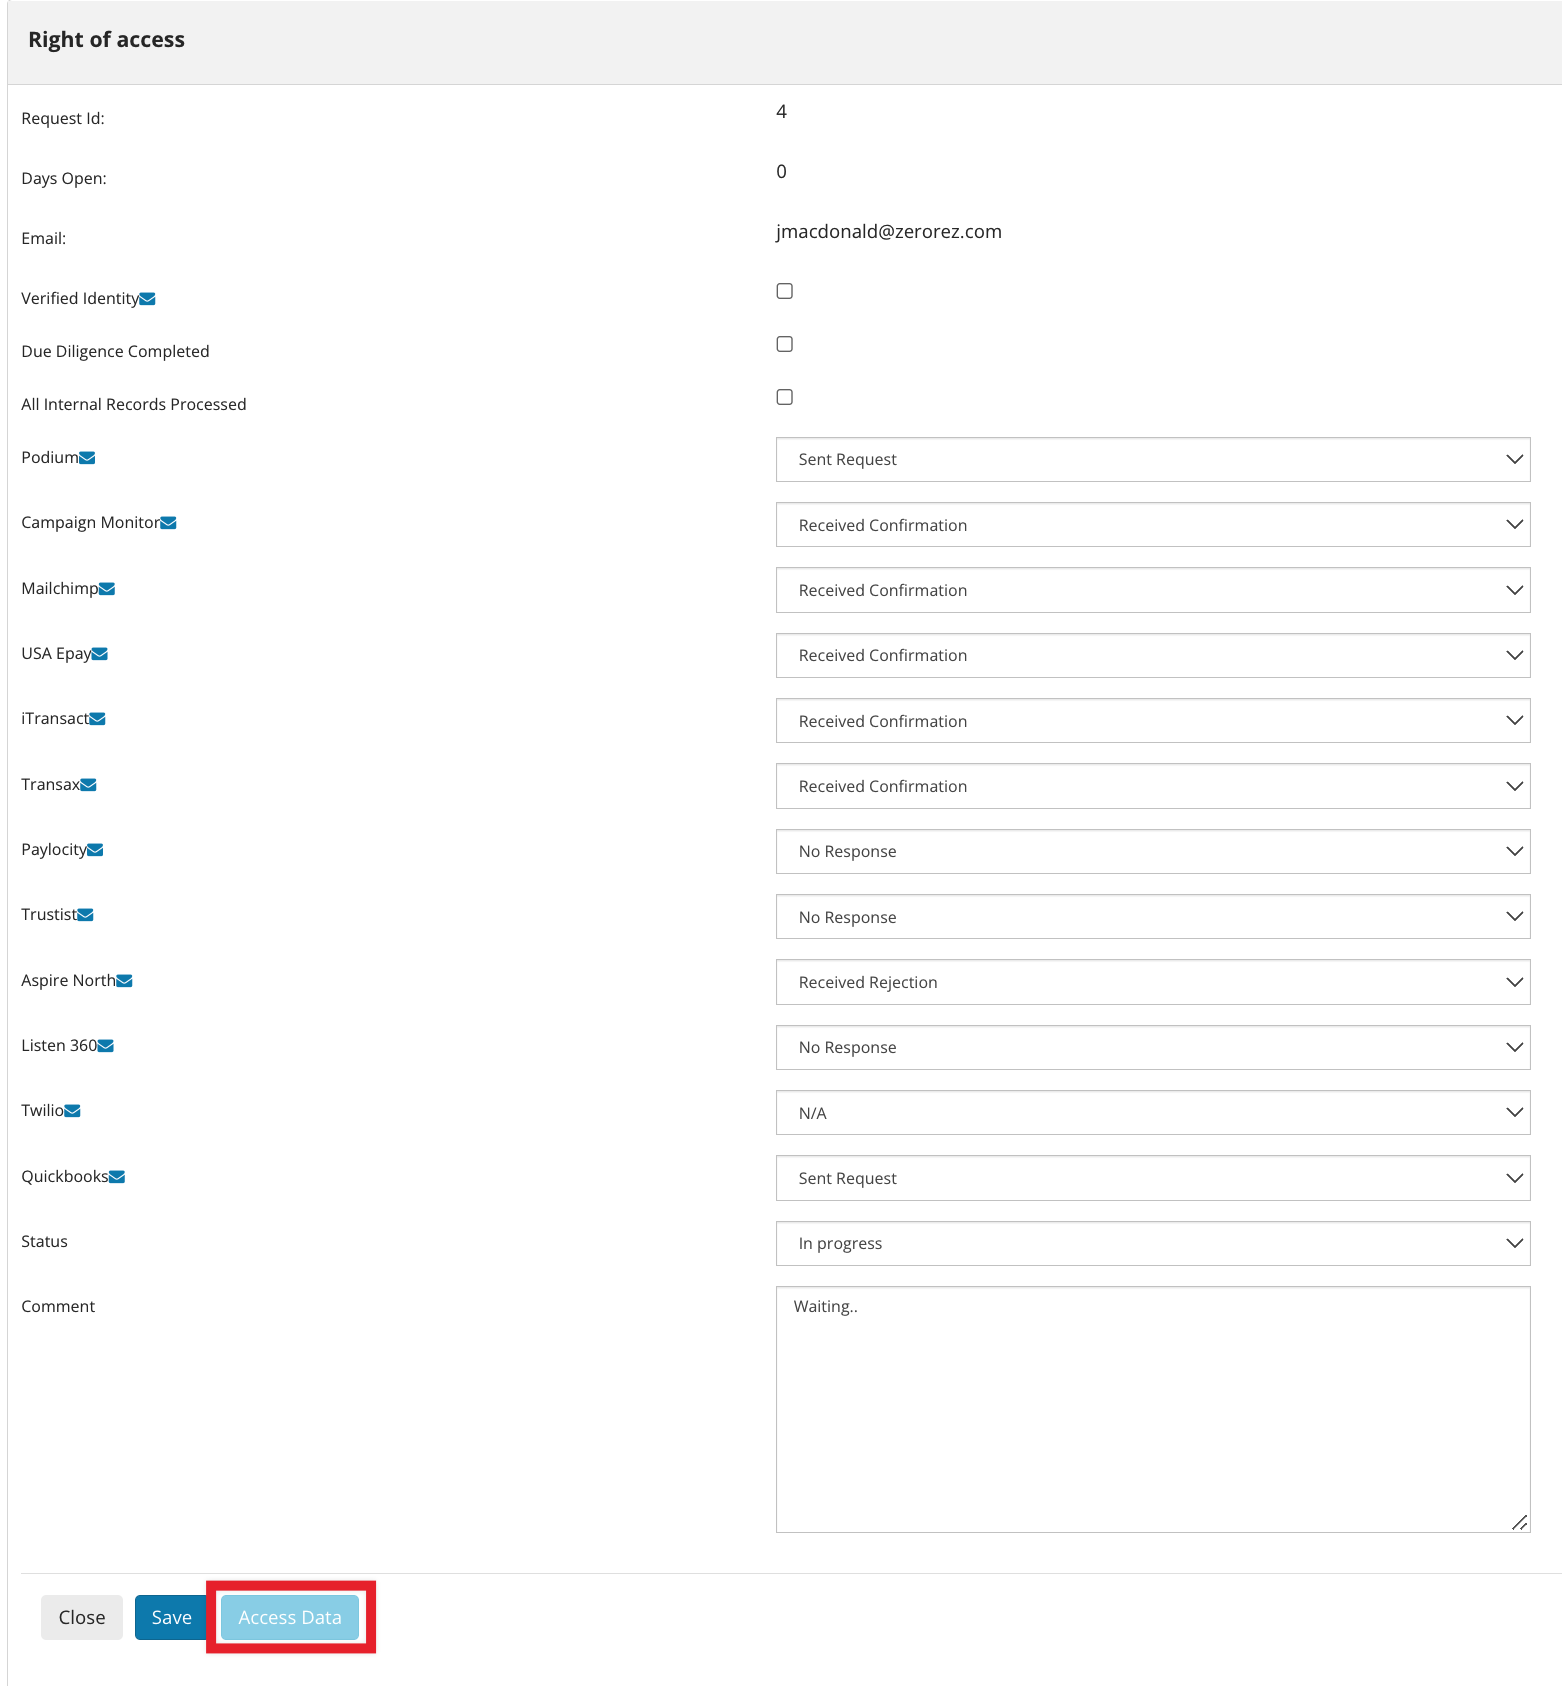1562x1686 pixels.
Task: Click the Close button
Action: (x=82, y=1617)
